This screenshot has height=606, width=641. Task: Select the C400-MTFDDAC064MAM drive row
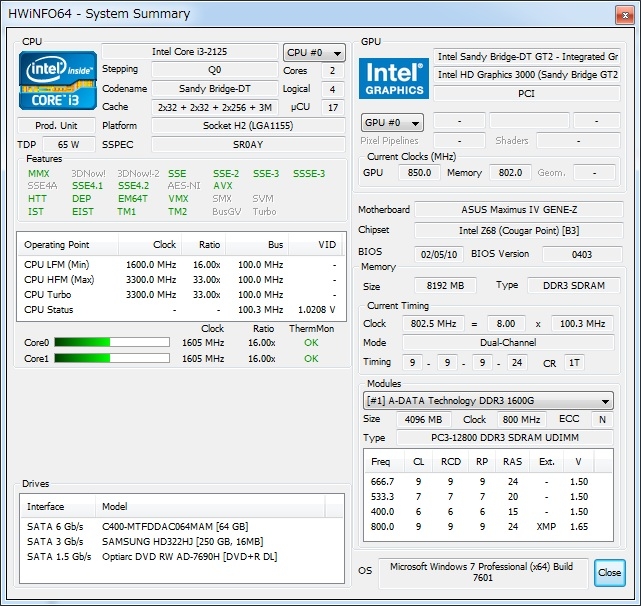pyautogui.click(x=182, y=526)
